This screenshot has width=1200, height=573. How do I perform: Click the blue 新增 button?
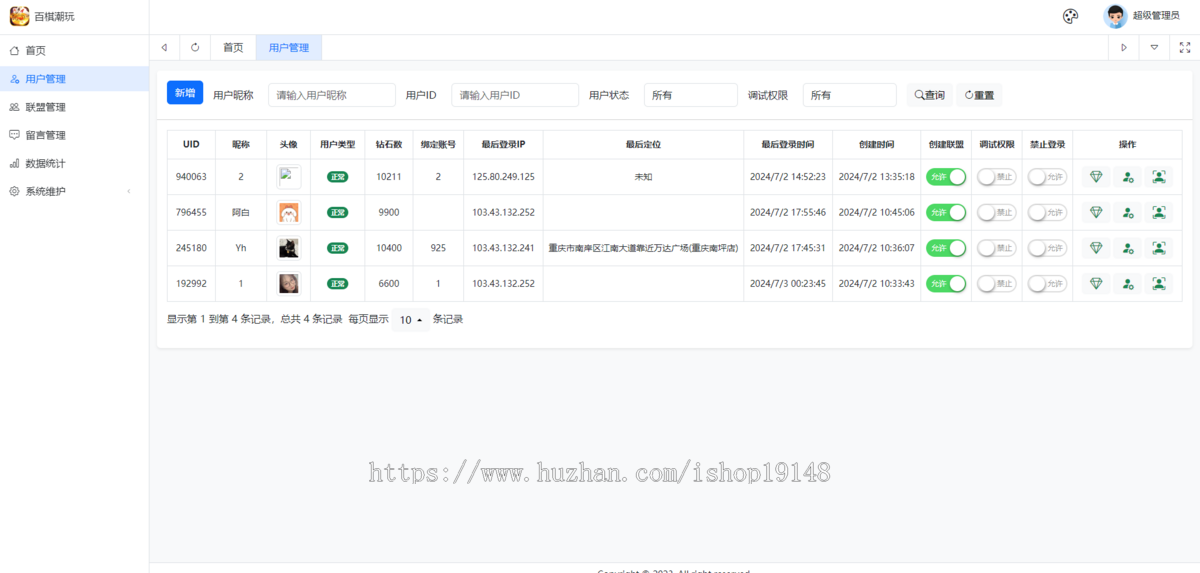(185, 93)
